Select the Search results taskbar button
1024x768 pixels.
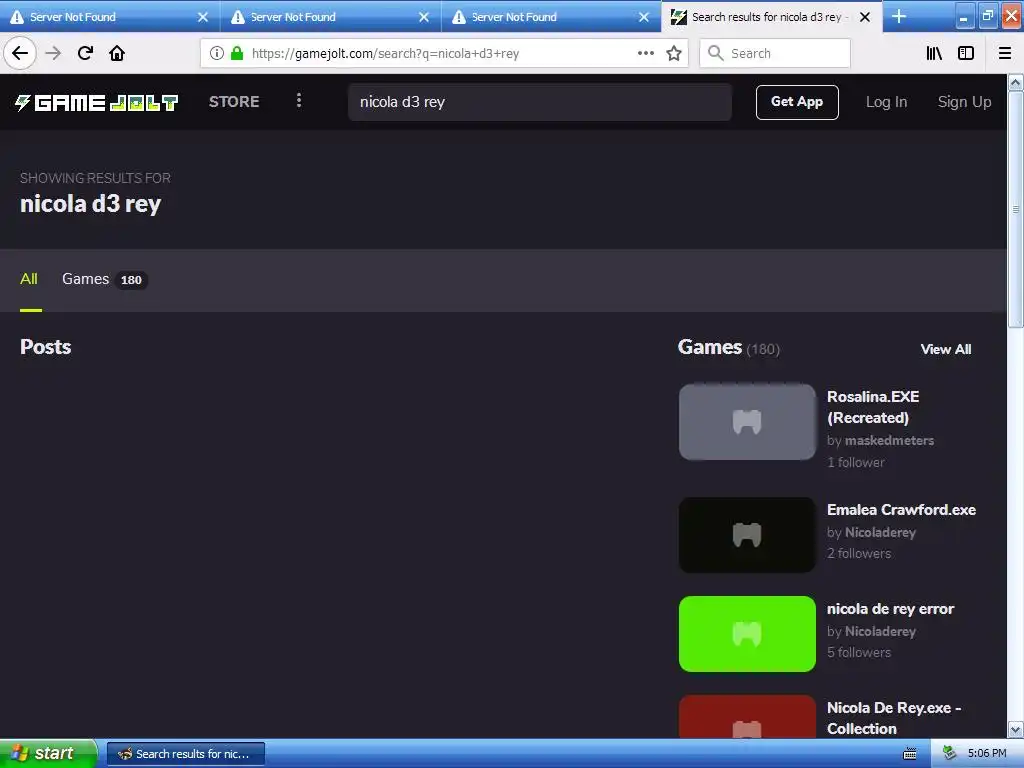(185, 754)
